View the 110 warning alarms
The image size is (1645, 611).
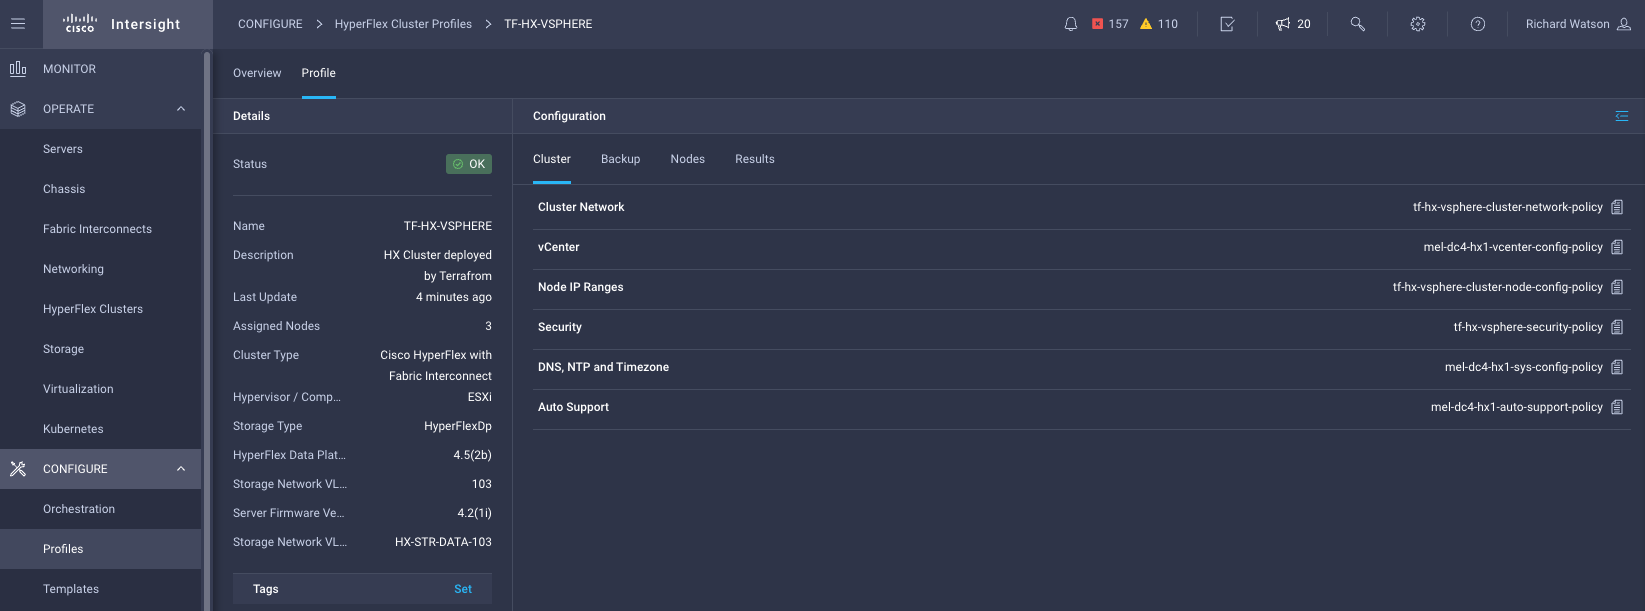1159,24
